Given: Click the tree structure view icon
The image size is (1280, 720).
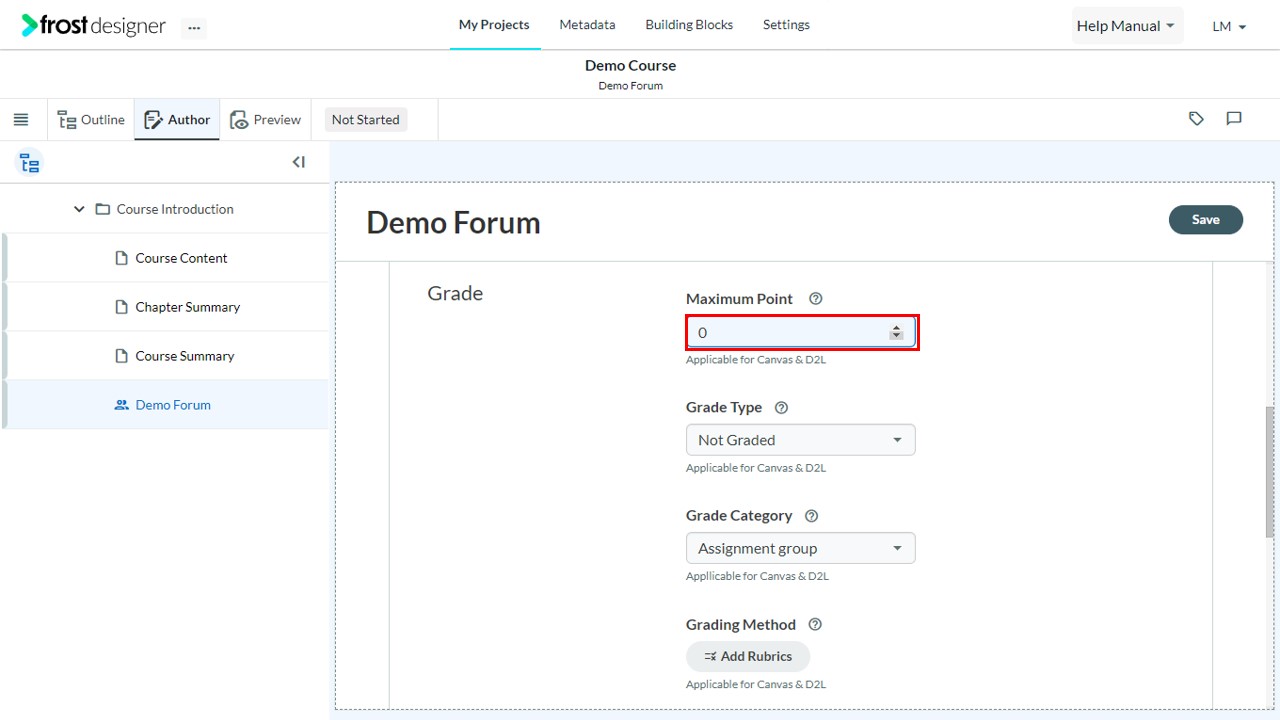Looking at the screenshot, I should [30, 163].
